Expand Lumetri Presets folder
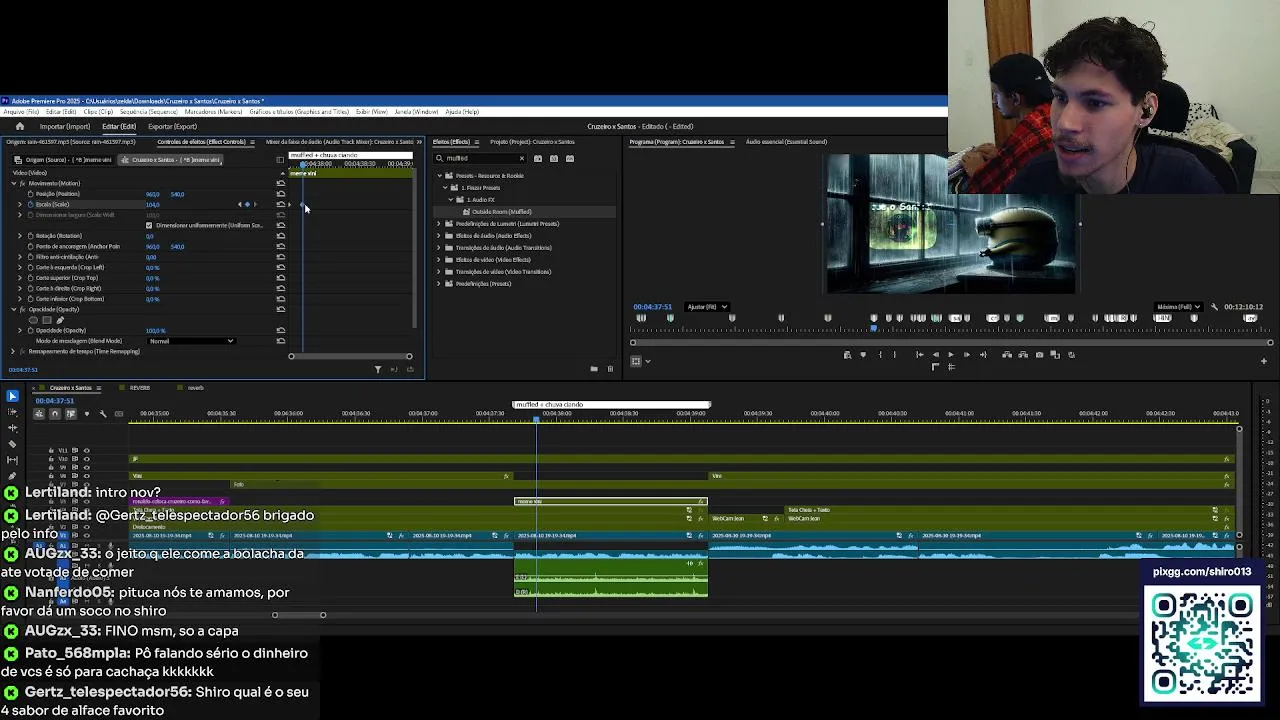The height and width of the screenshot is (720, 1280). point(438,224)
